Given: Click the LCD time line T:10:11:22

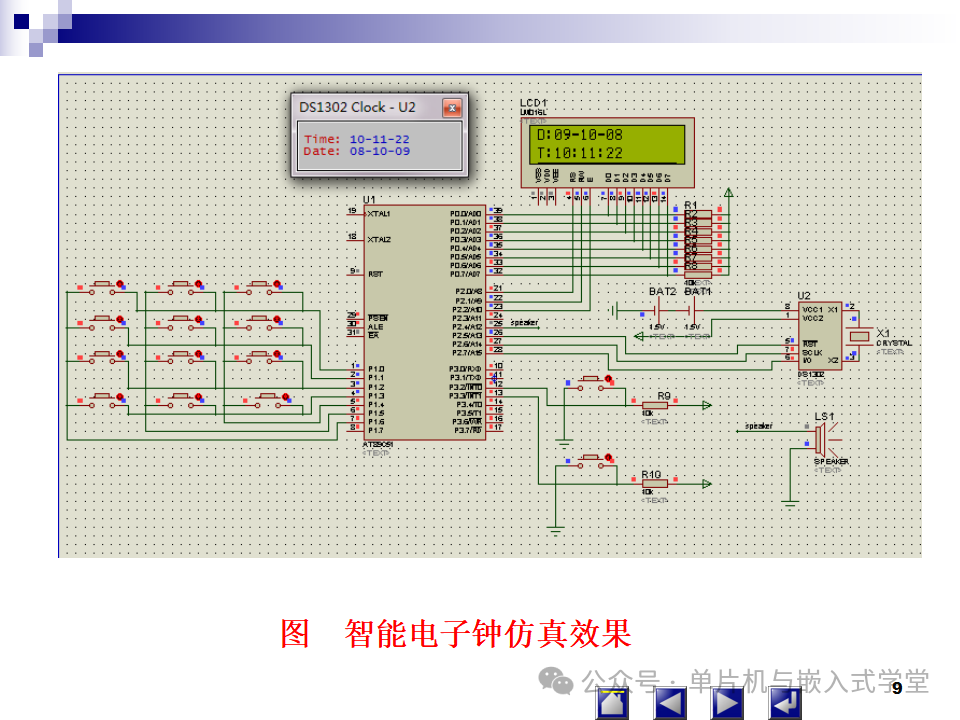Looking at the screenshot, I should (x=579, y=153).
